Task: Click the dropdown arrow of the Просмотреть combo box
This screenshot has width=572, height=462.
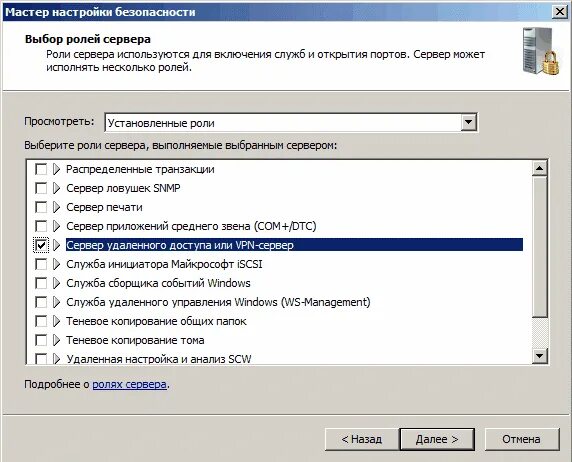Action: [x=468, y=123]
